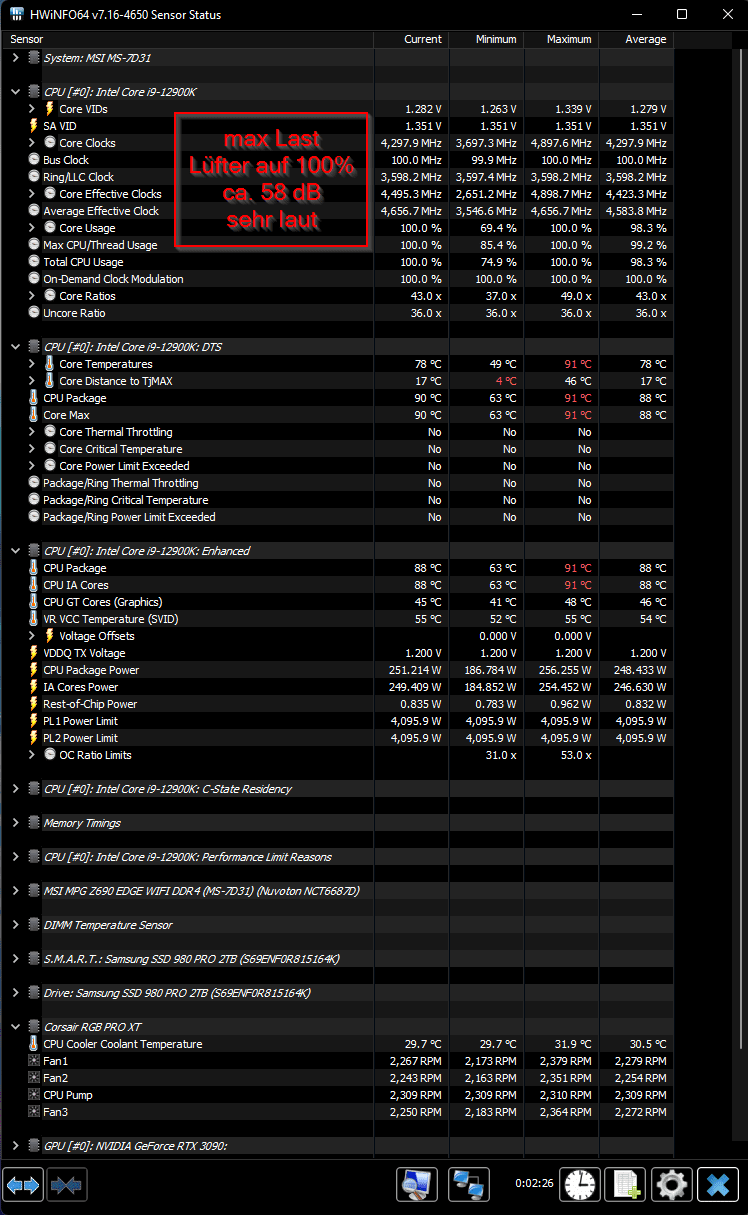Close sensor window with blue X button

pyautogui.click(x=718, y=1185)
